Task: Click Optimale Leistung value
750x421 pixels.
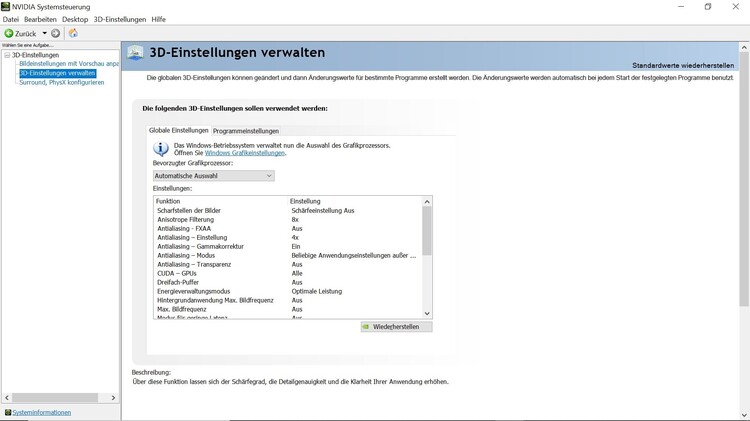Action: [317, 291]
